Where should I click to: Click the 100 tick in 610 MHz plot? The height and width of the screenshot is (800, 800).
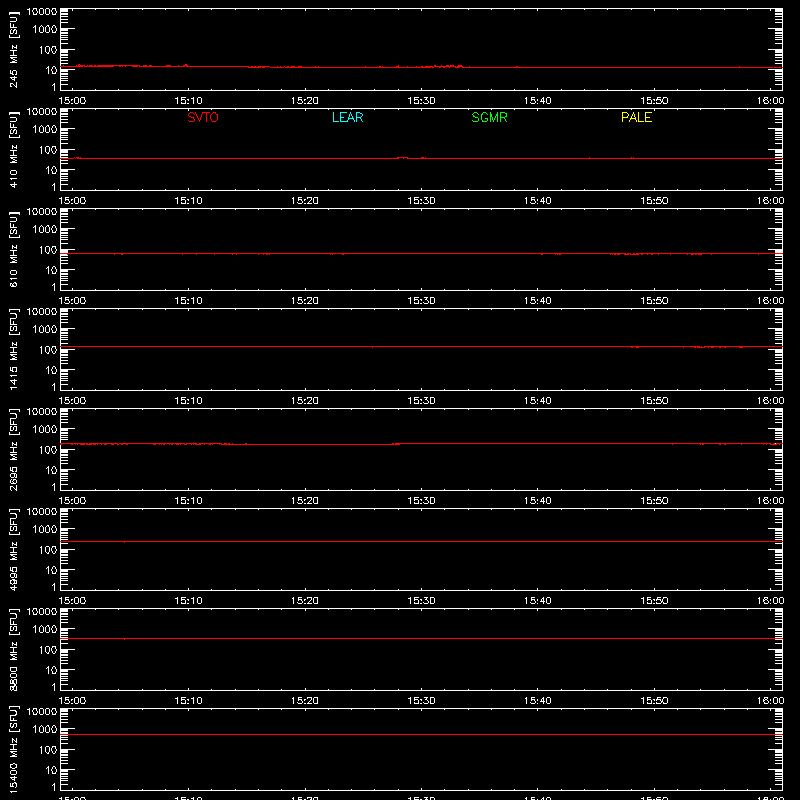[x=48, y=250]
